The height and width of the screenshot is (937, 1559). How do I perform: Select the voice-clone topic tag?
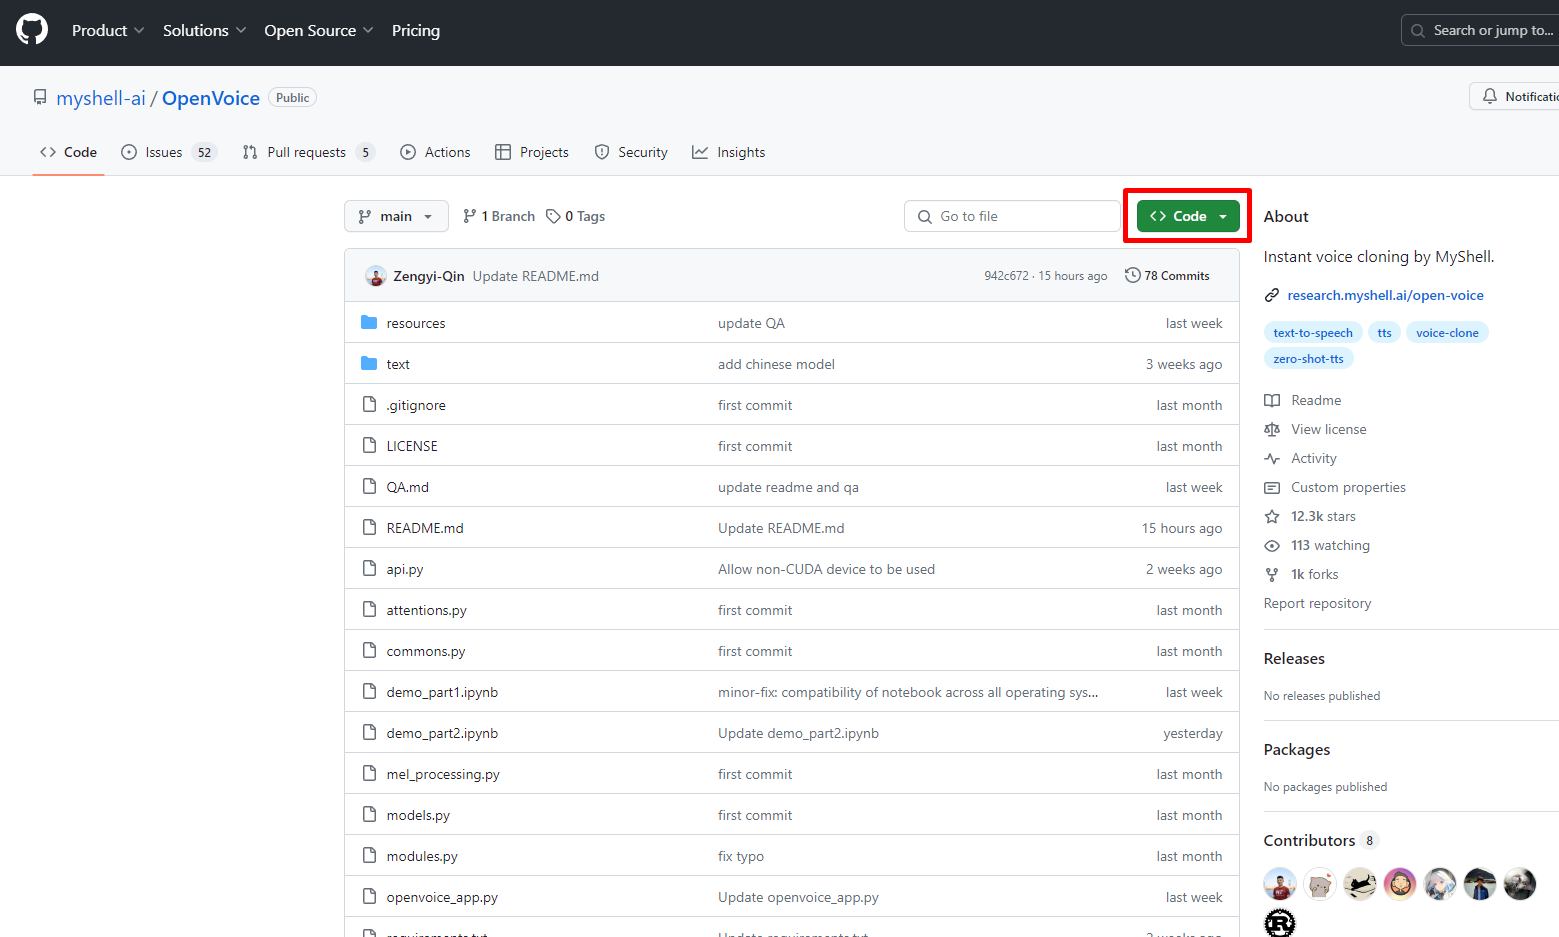point(1447,333)
